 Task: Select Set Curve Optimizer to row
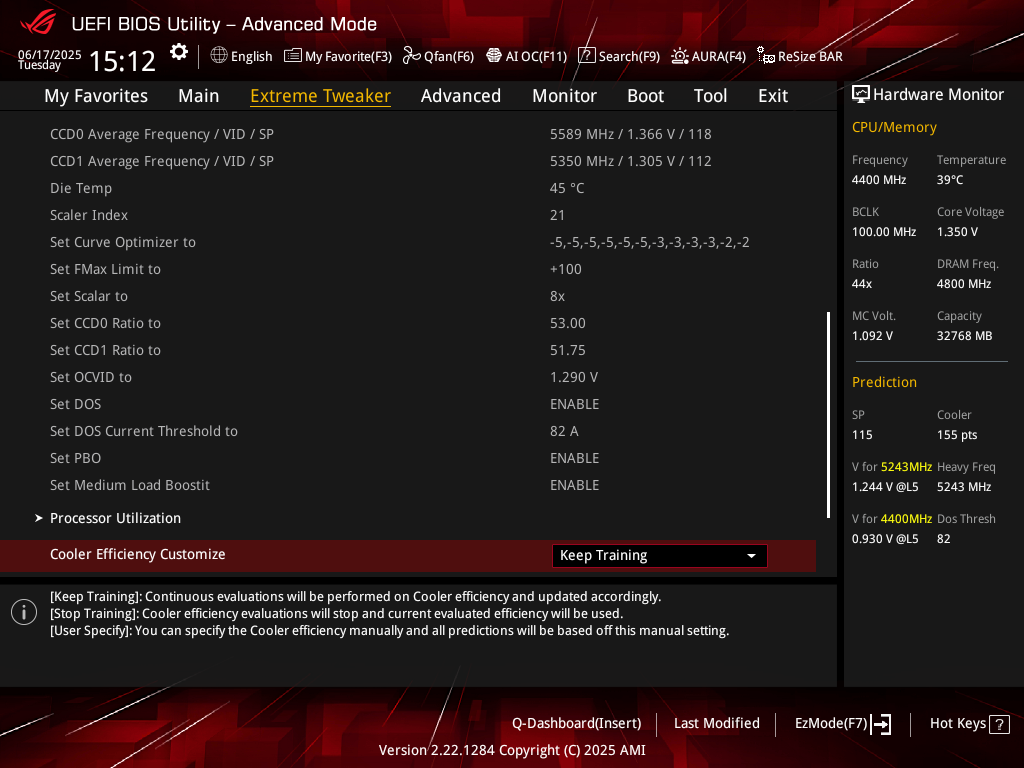408,242
